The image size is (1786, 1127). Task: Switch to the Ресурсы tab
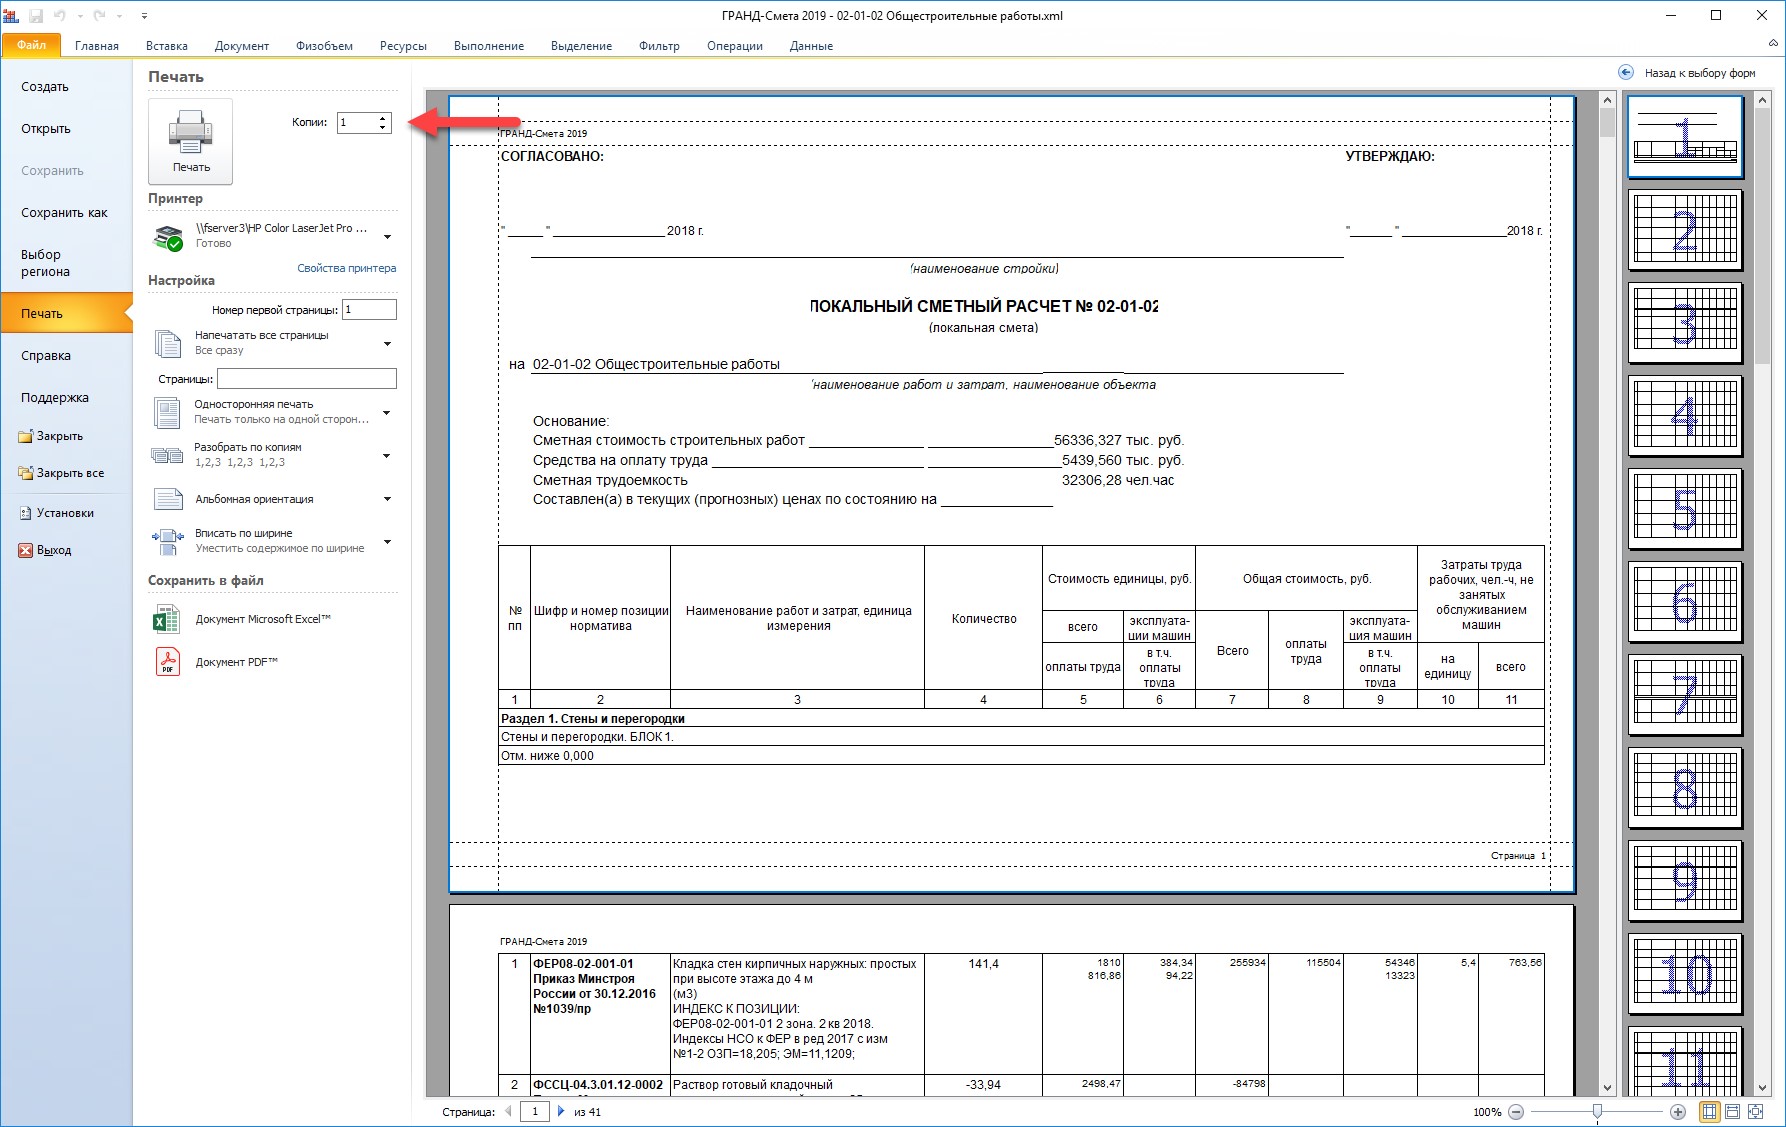click(x=403, y=46)
